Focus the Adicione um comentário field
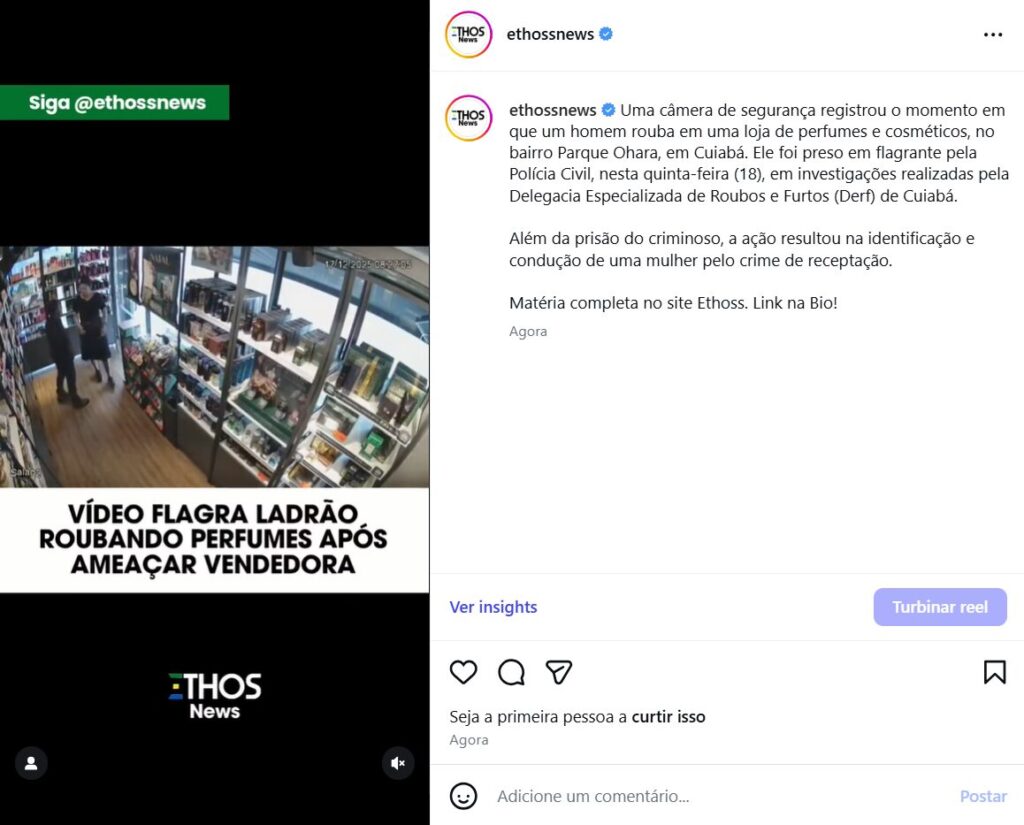The image size is (1024, 825). pos(718,796)
